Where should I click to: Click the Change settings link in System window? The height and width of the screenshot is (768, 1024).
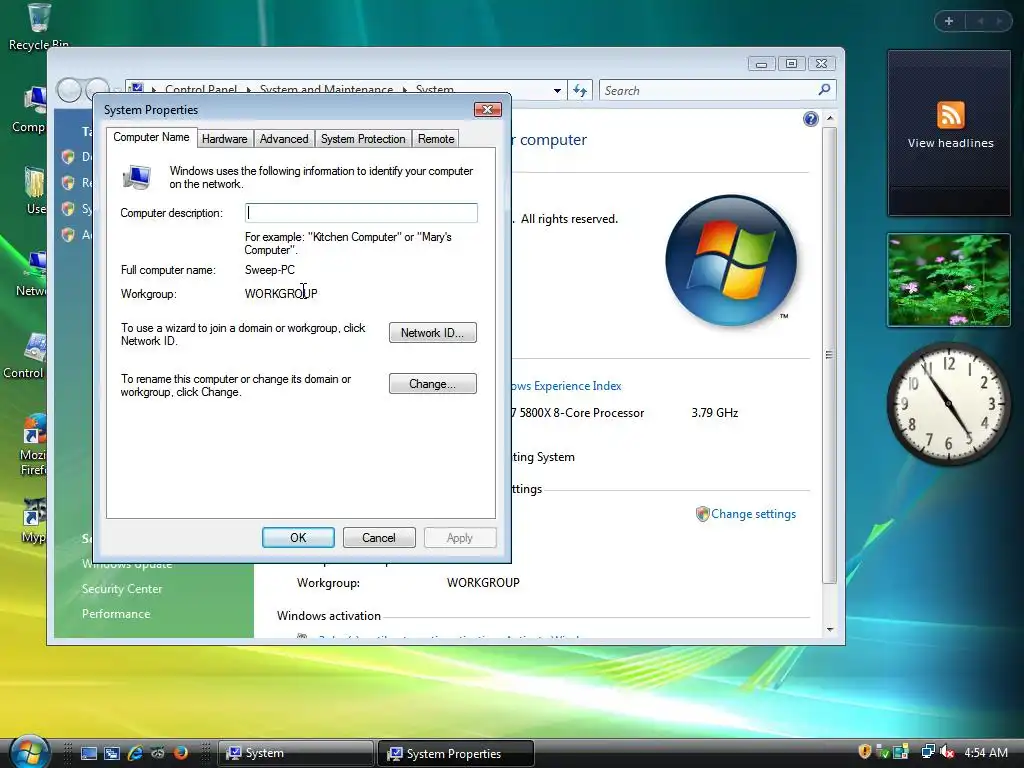click(753, 514)
